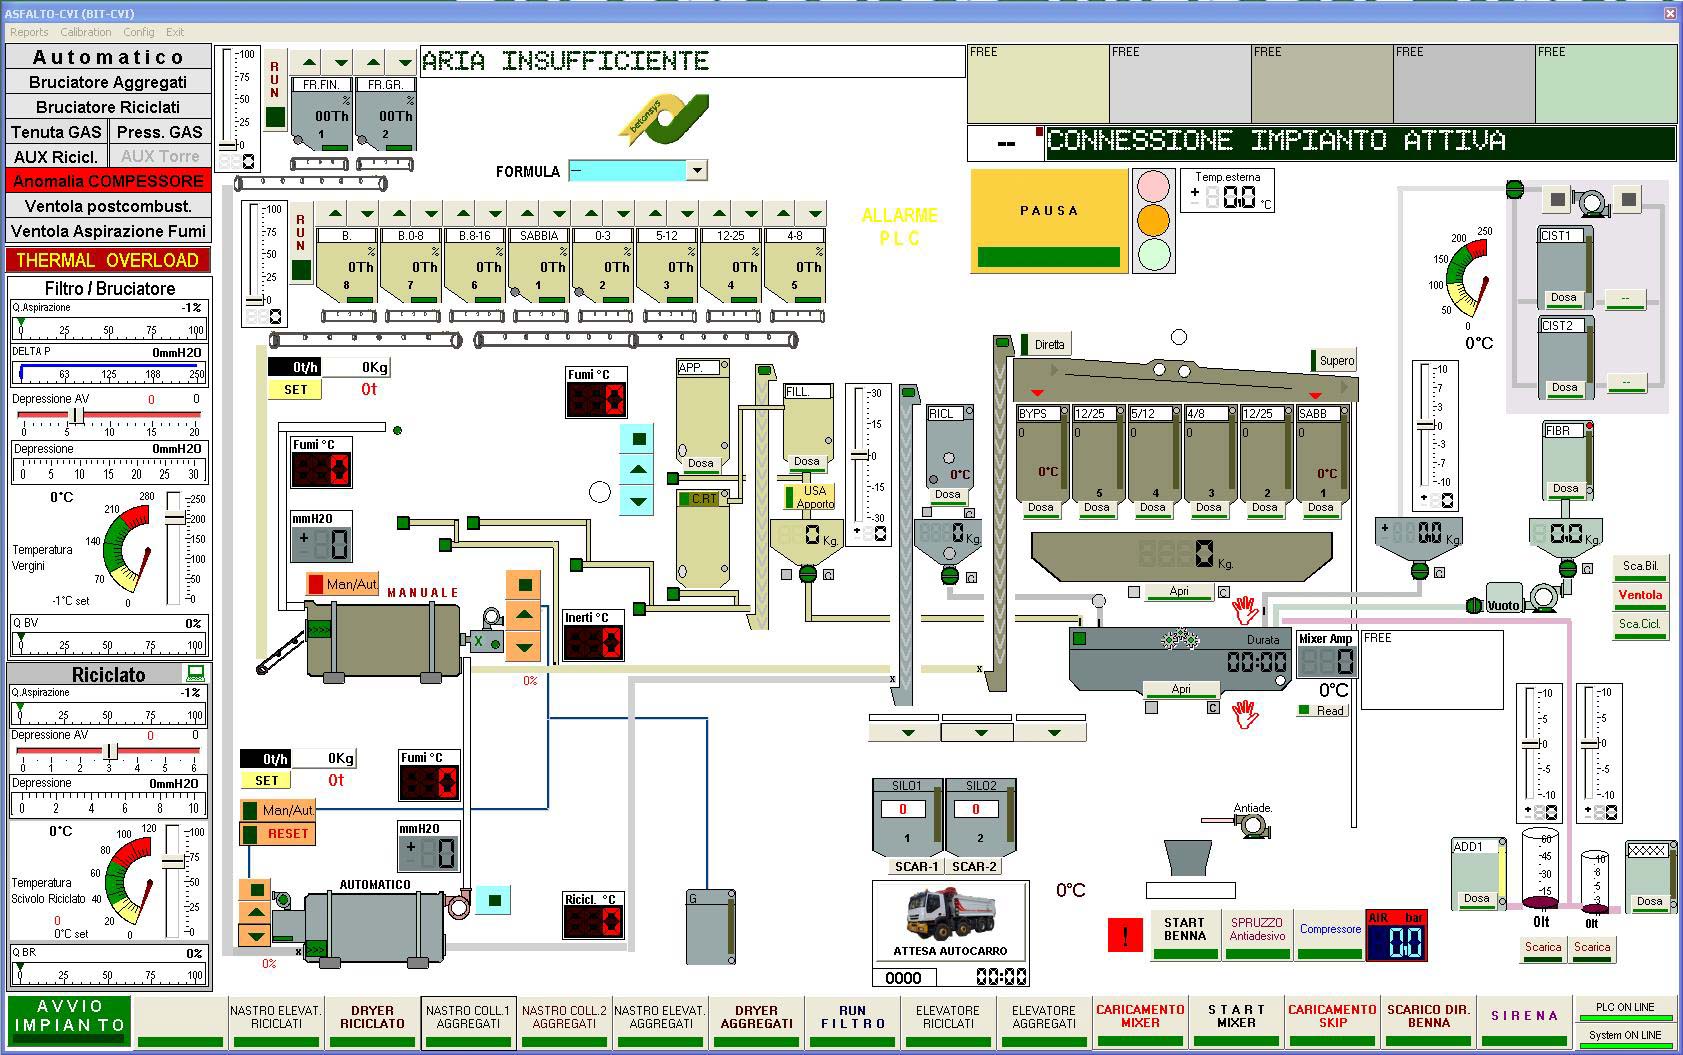The height and width of the screenshot is (1055, 1683).
Task: Click the CIST2 bitumen tank
Action: pyautogui.click(x=1564, y=357)
